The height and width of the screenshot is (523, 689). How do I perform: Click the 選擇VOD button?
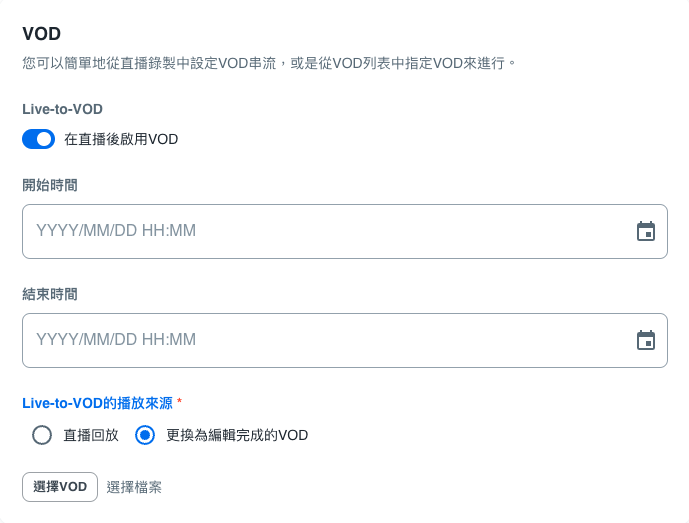point(60,487)
